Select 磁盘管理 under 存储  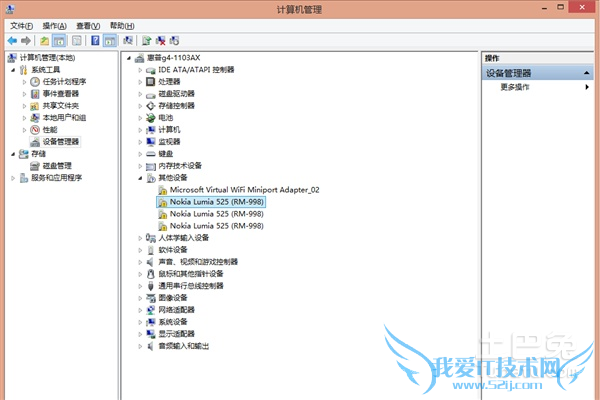coord(57,166)
